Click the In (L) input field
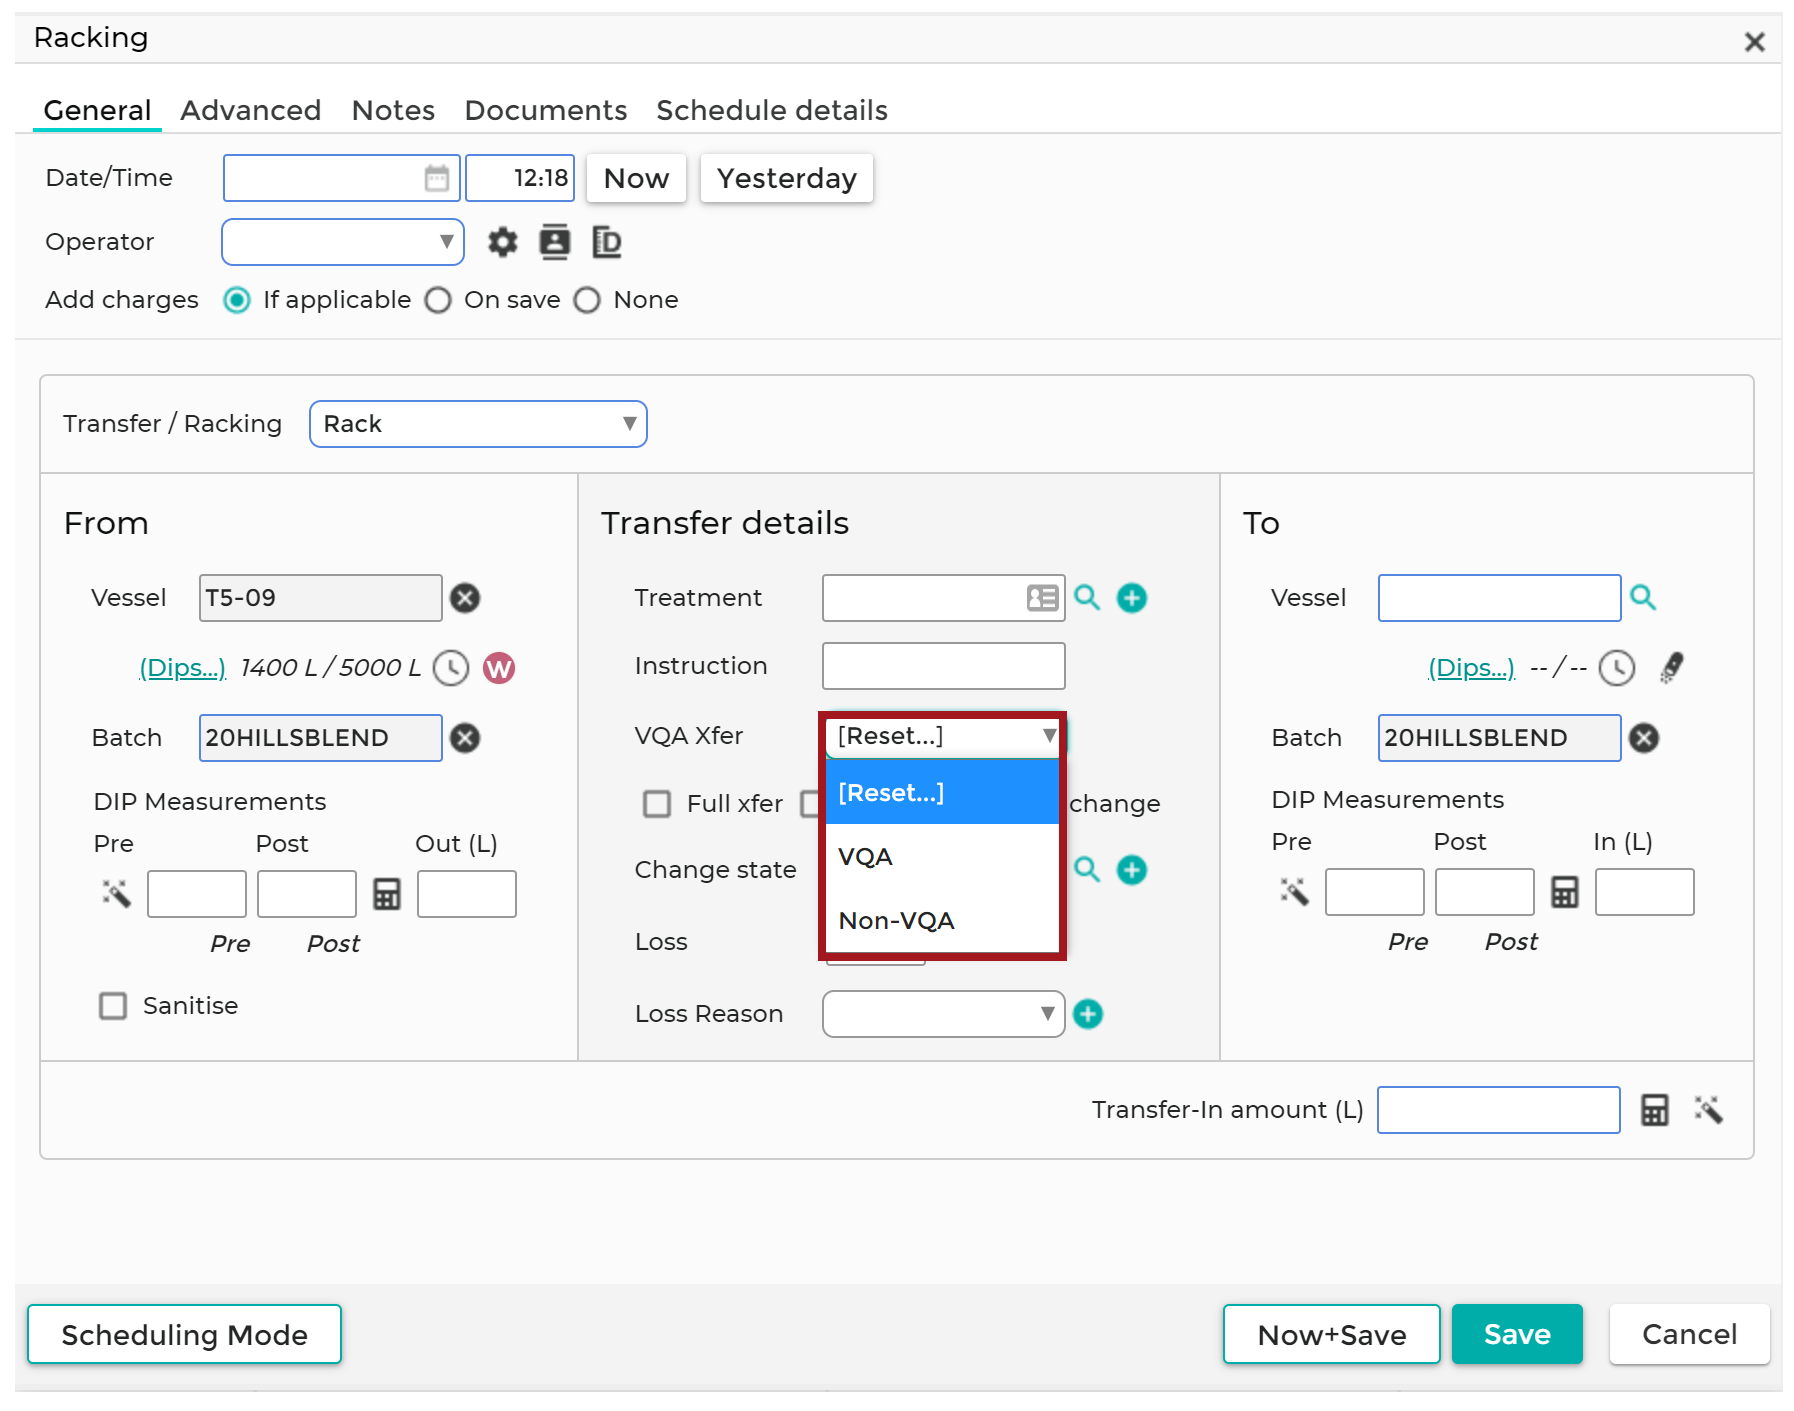The image size is (1794, 1411). pyautogui.click(x=1645, y=892)
